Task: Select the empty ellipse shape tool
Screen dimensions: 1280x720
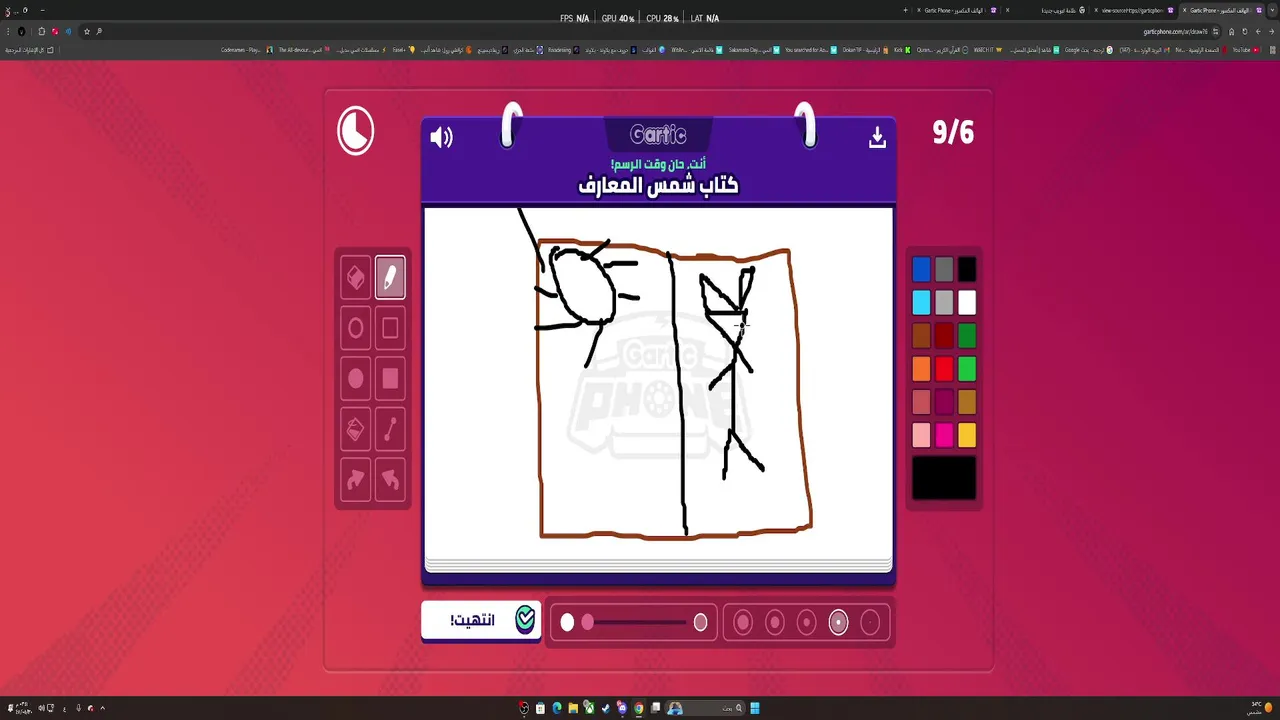Action: pyautogui.click(x=356, y=328)
